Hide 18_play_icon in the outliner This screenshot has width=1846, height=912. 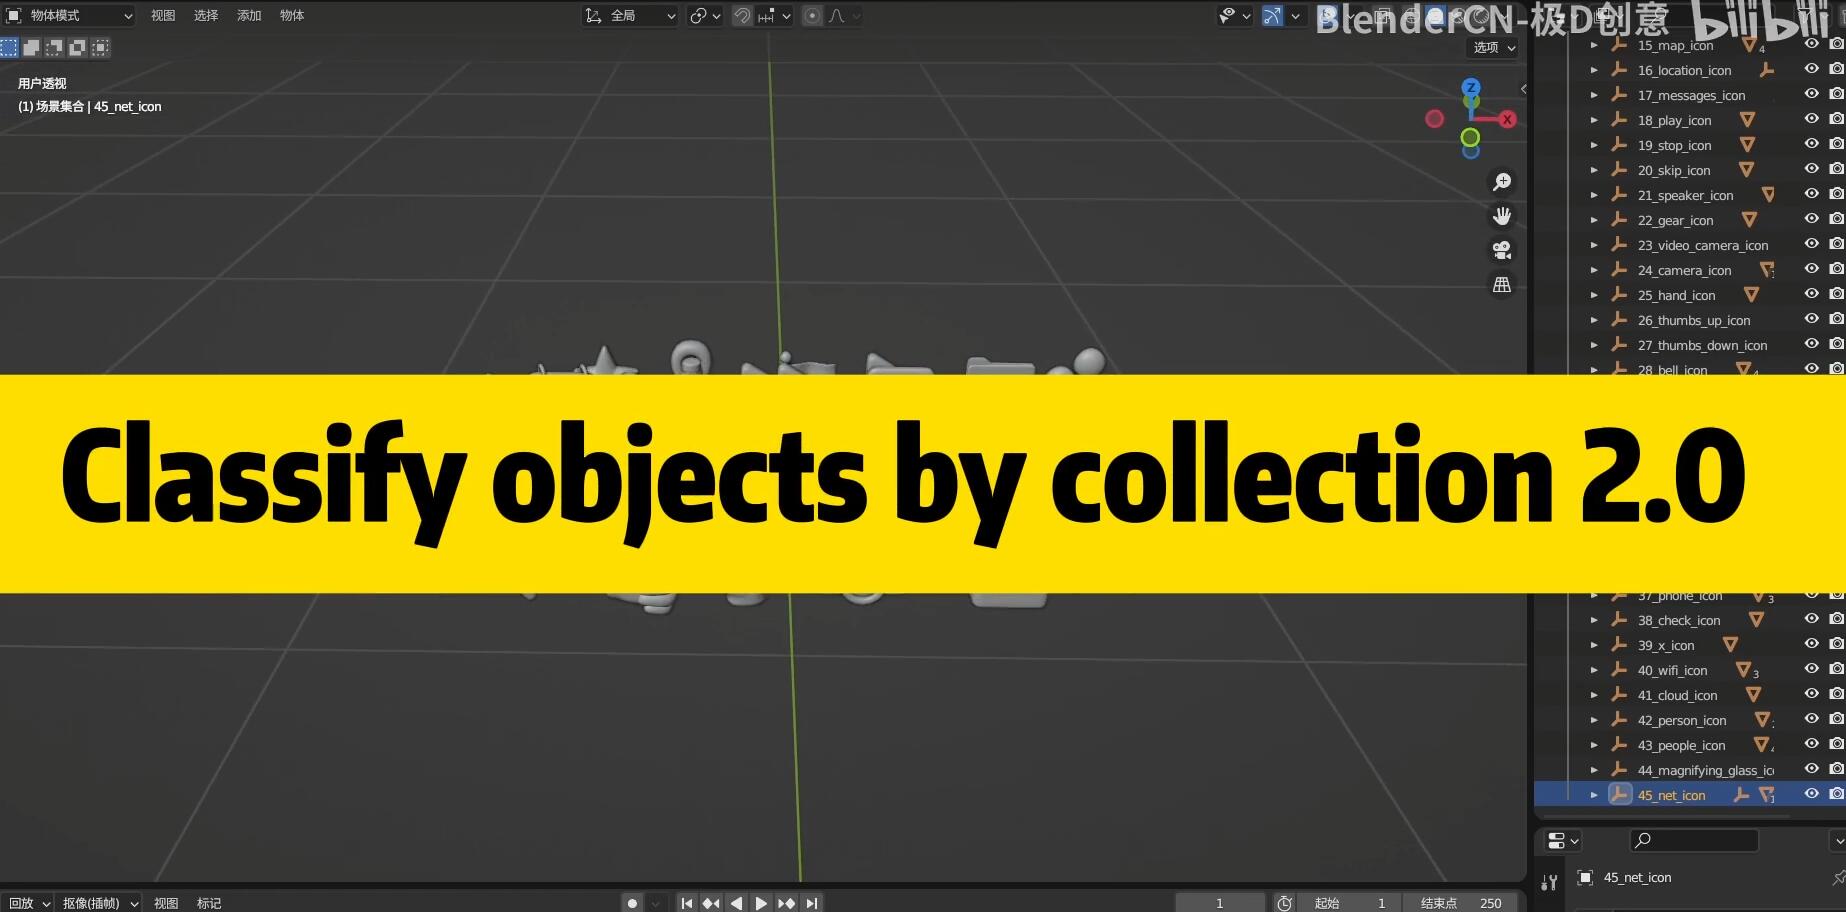coord(1811,118)
